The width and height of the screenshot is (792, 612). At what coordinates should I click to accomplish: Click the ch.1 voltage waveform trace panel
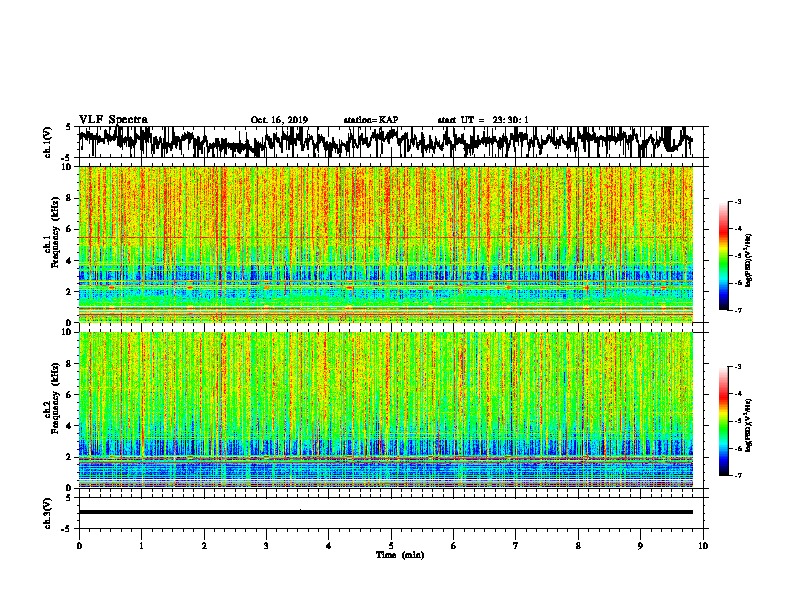pos(390,142)
